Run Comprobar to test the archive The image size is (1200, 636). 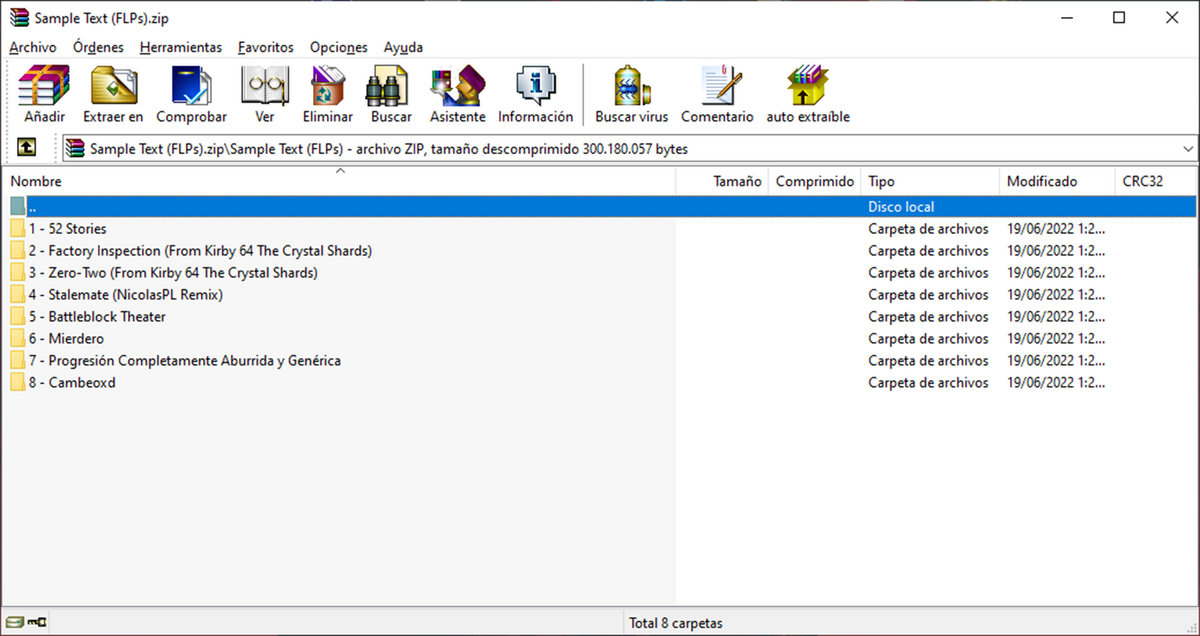tap(191, 94)
